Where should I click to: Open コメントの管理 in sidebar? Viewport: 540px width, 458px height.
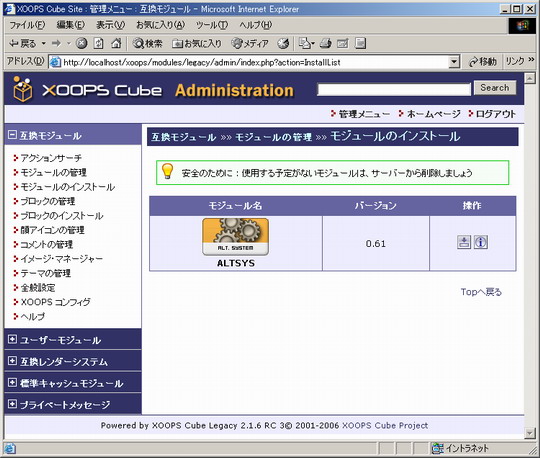(46, 244)
